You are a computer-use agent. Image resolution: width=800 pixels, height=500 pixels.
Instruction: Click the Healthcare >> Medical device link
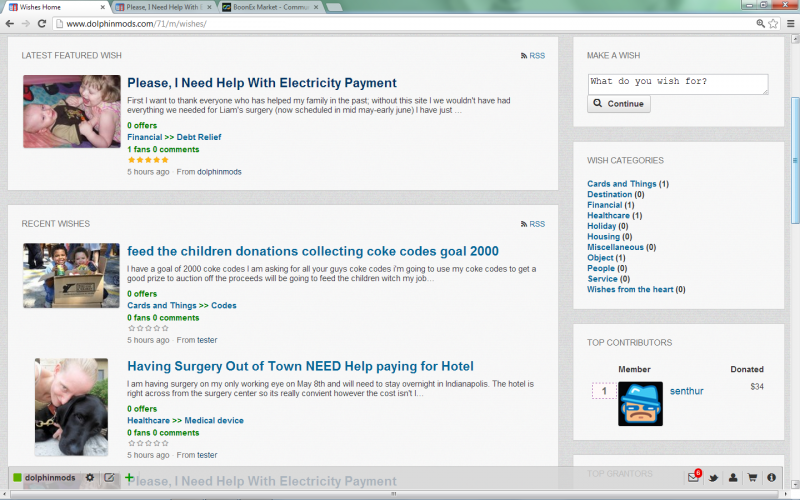pyautogui.click(x=185, y=420)
